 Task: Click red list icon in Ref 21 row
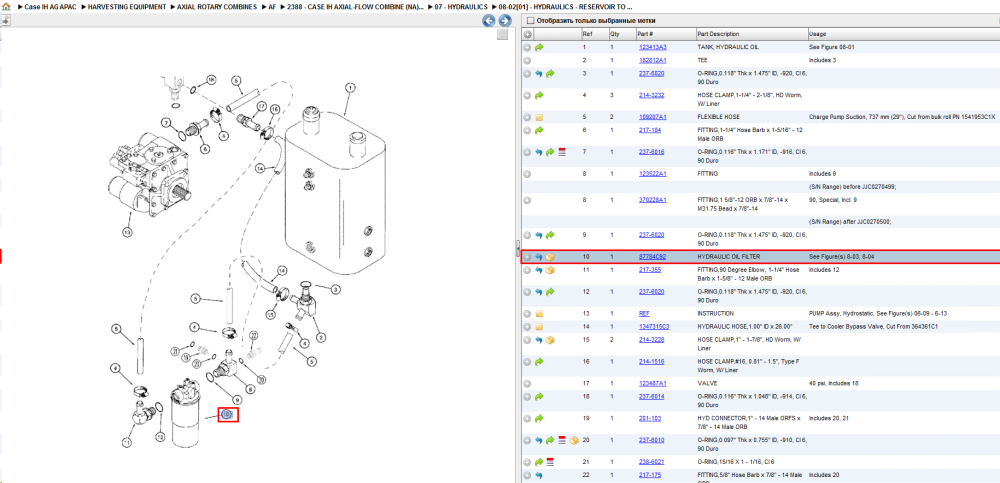click(x=550, y=462)
